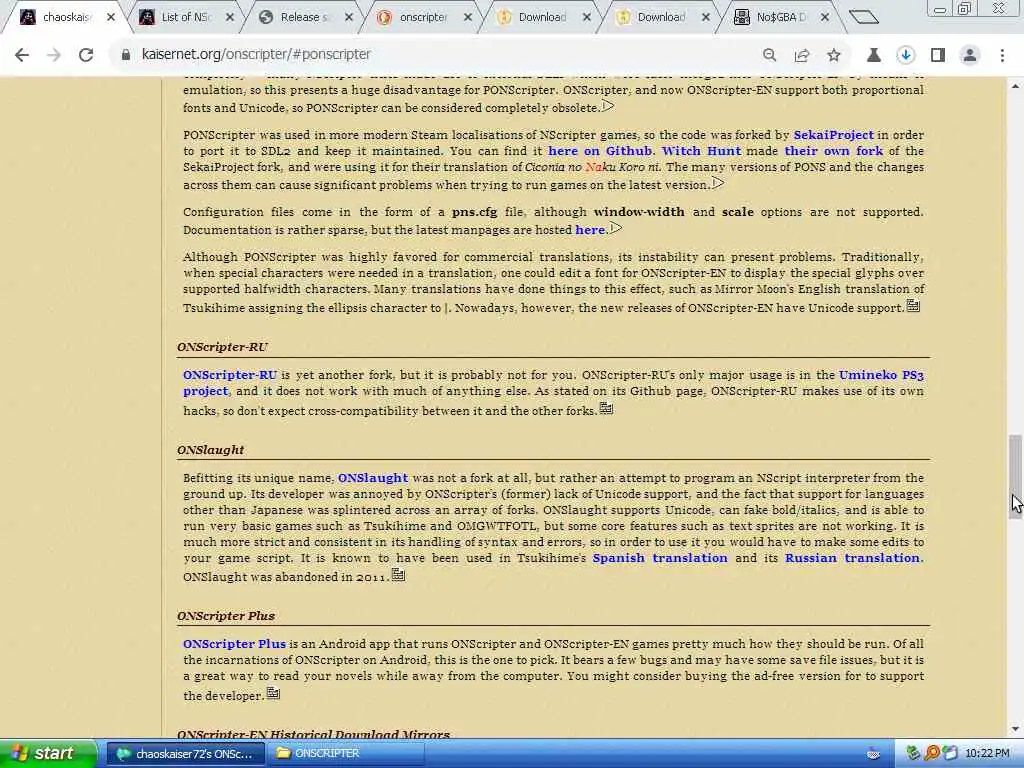
Task: Click the scrollbar up arrow
Action: 1015,86
